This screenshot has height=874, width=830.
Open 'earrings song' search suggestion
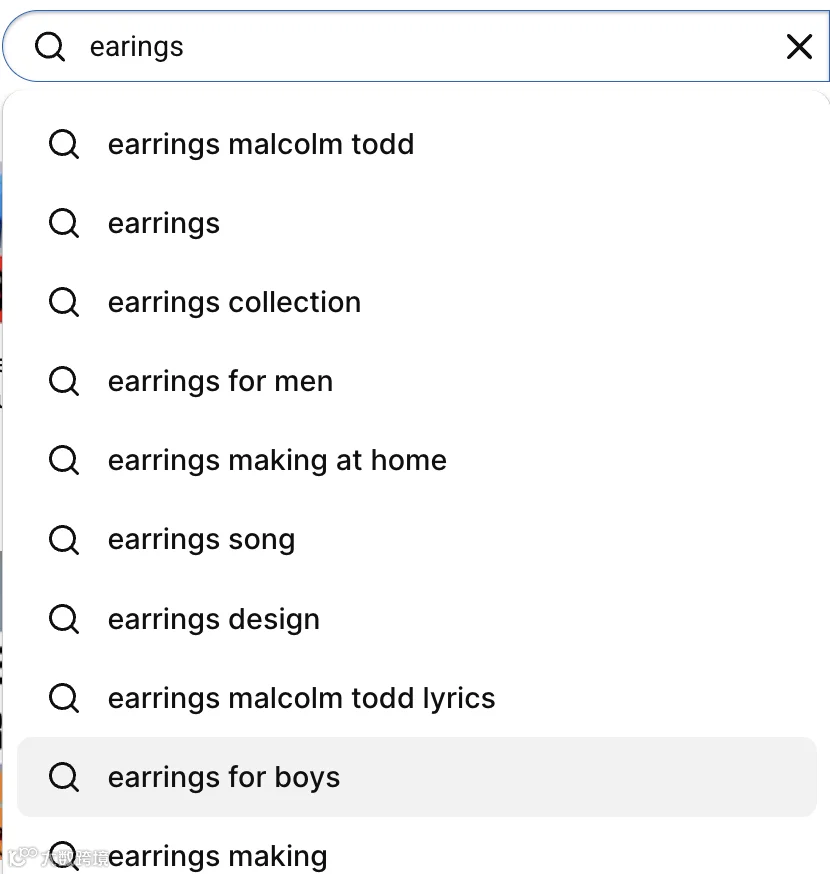pos(417,540)
